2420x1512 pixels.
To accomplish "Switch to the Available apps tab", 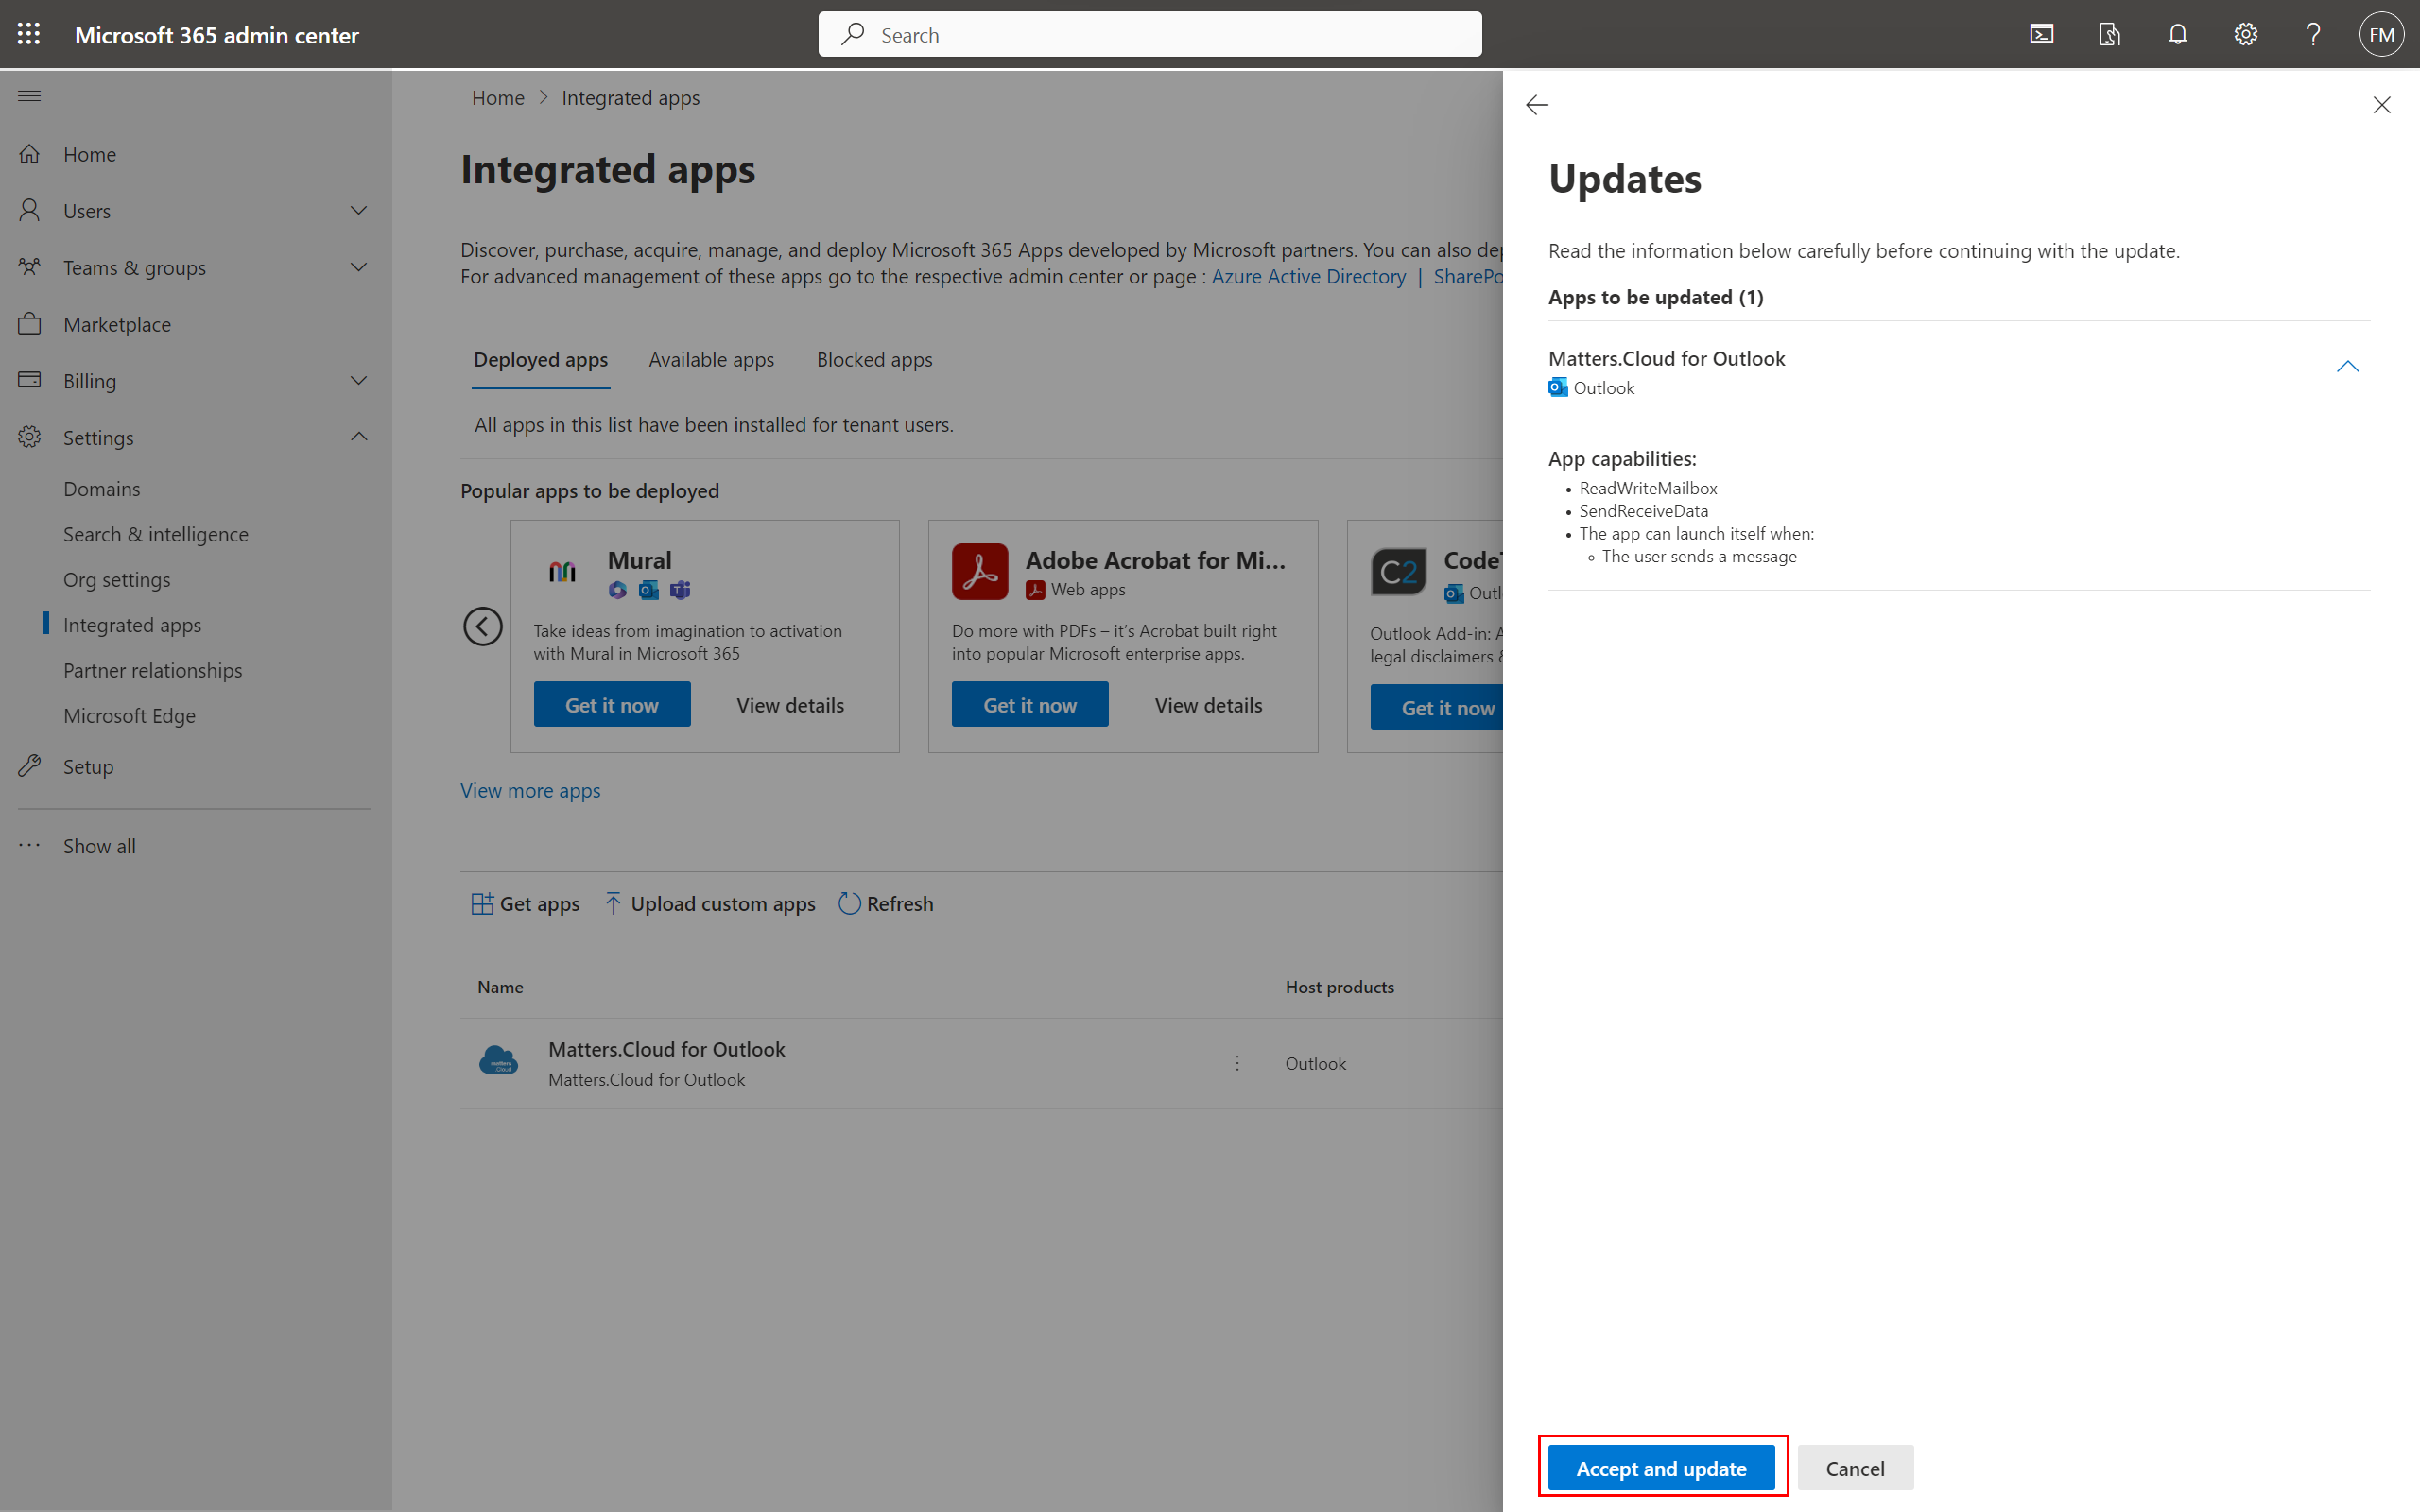I will [711, 360].
